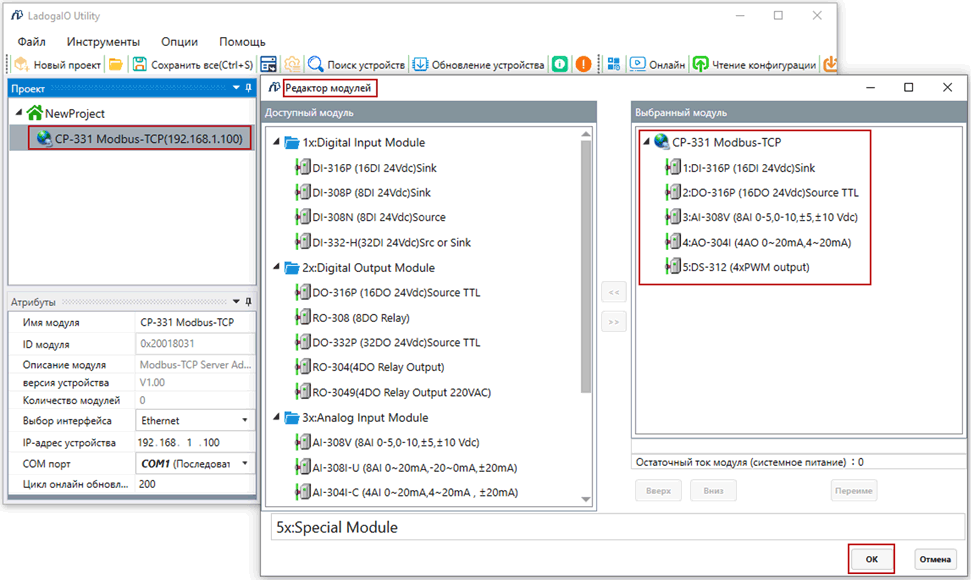Click the Вверх button
Viewport: 979px width, 580px height.
tap(659, 491)
